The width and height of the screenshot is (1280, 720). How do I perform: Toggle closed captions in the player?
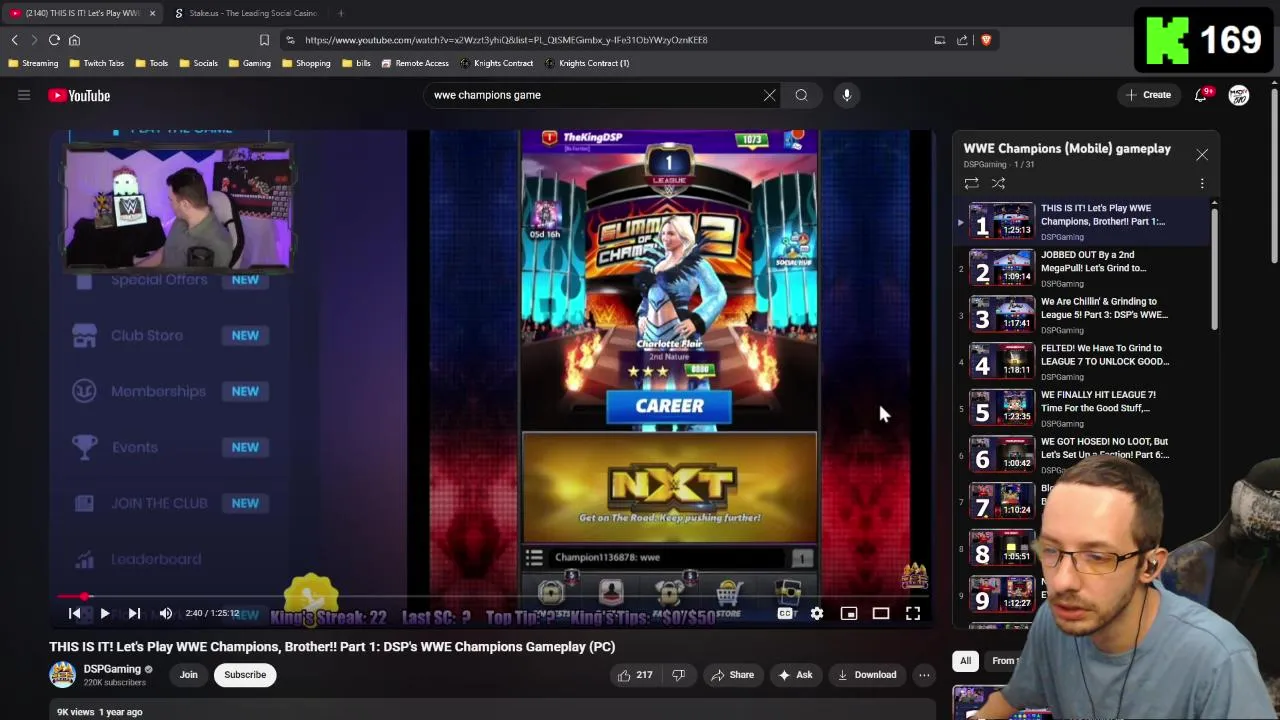click(x=785, y=613)
